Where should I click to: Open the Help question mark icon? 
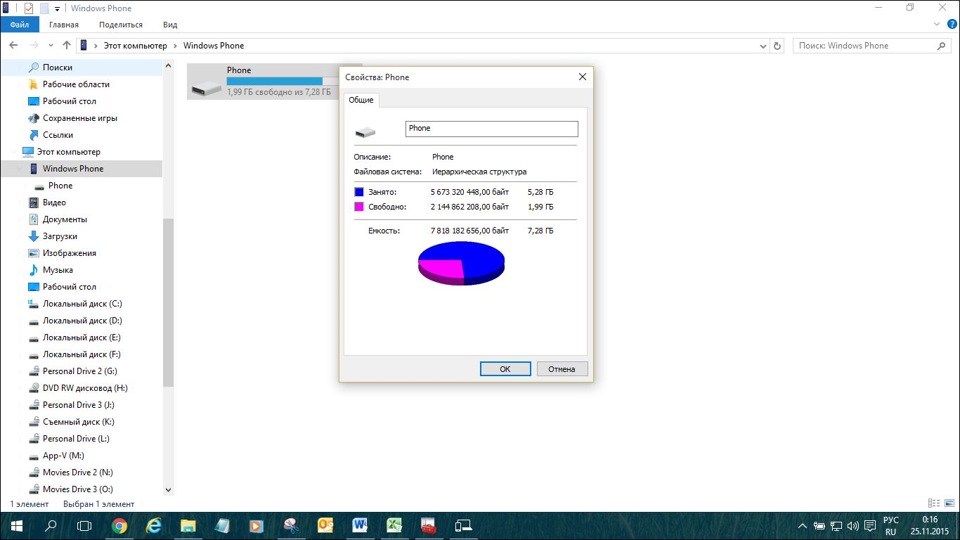pos(952,24)
